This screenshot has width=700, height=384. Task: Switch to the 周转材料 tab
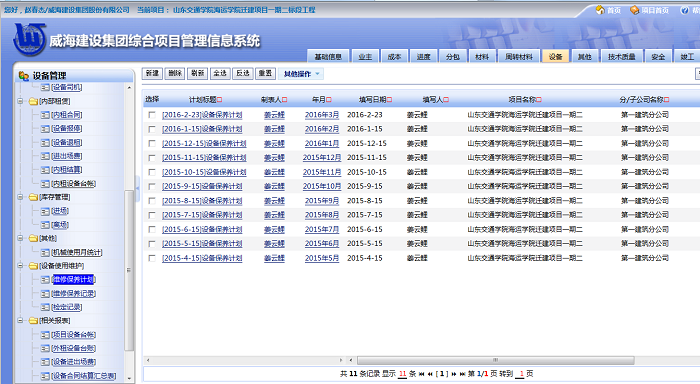tap(519, 56)
